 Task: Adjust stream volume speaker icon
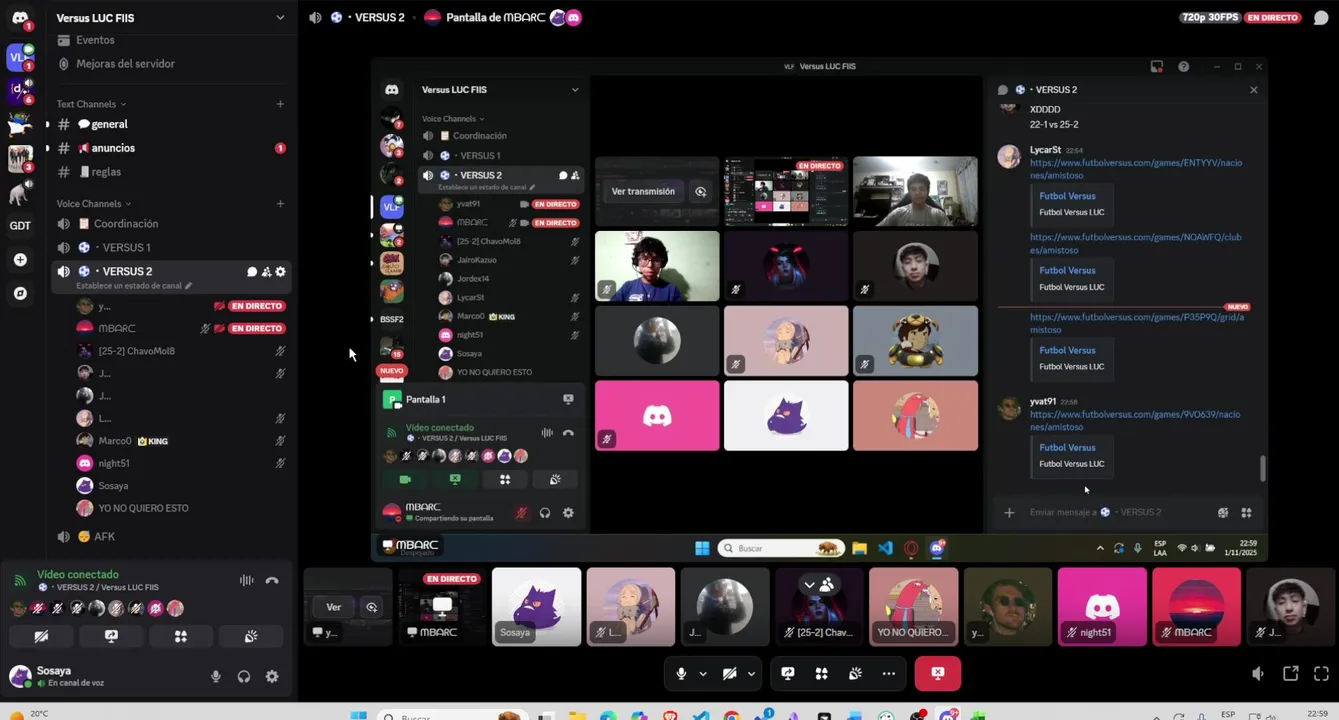point(1257,674)
